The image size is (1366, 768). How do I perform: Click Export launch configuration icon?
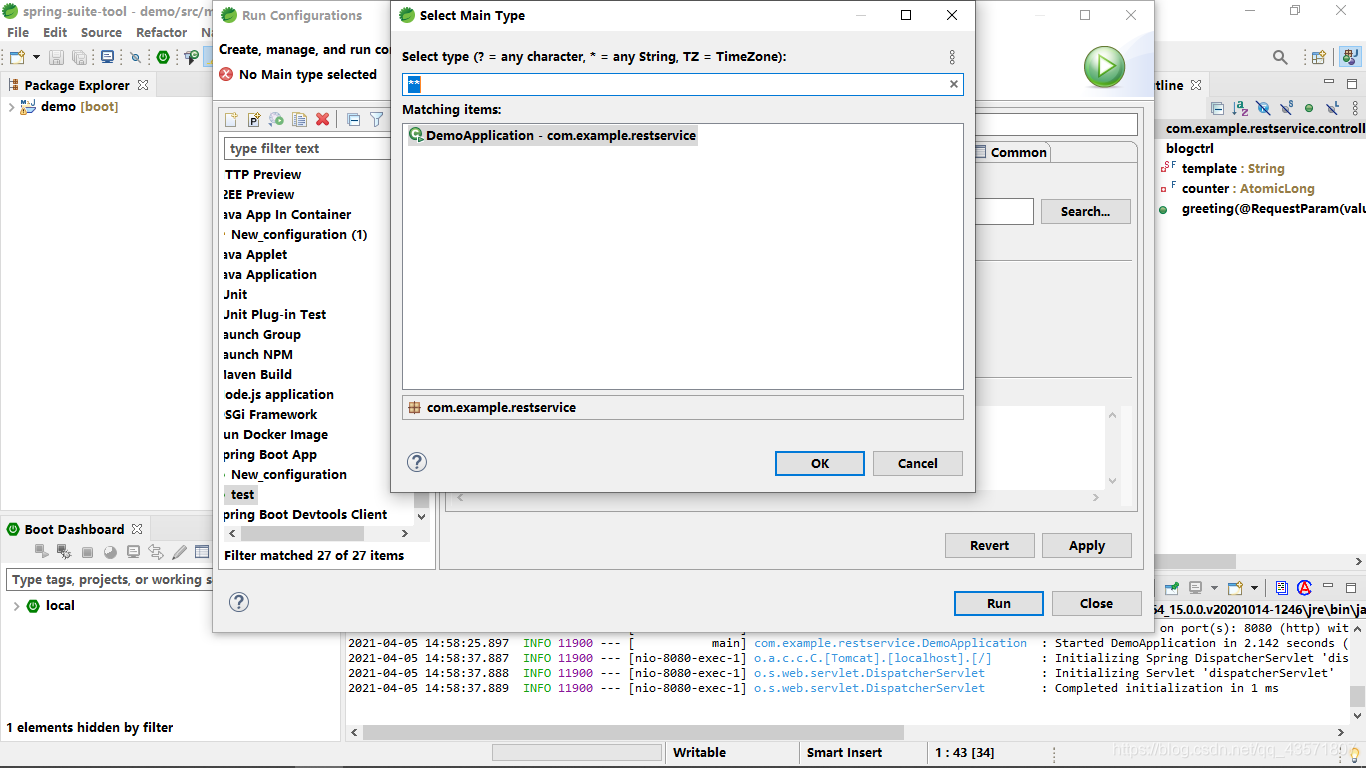point(277,120)
